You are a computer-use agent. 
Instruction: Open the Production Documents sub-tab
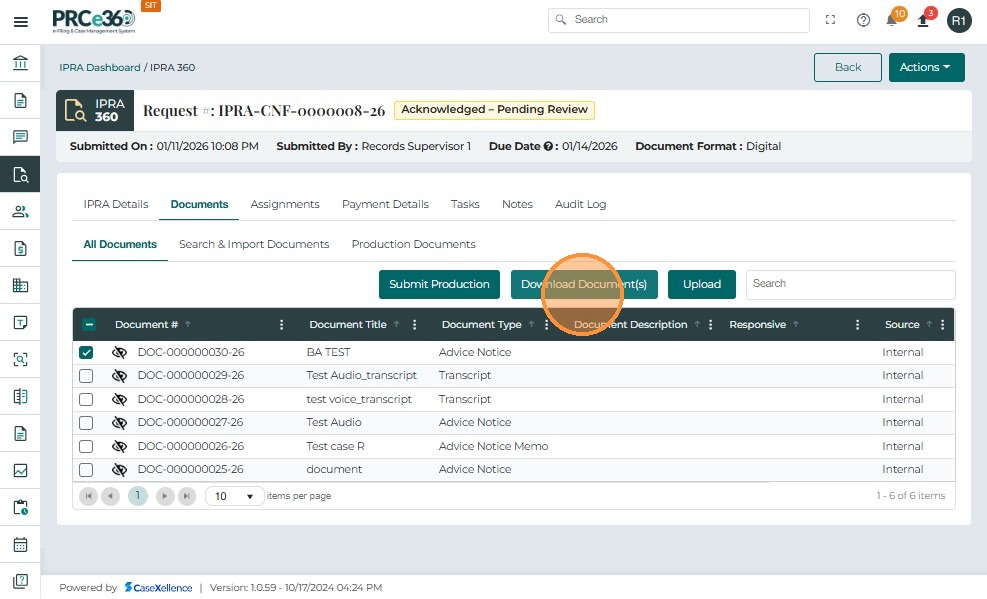click(x=413, y=244)
